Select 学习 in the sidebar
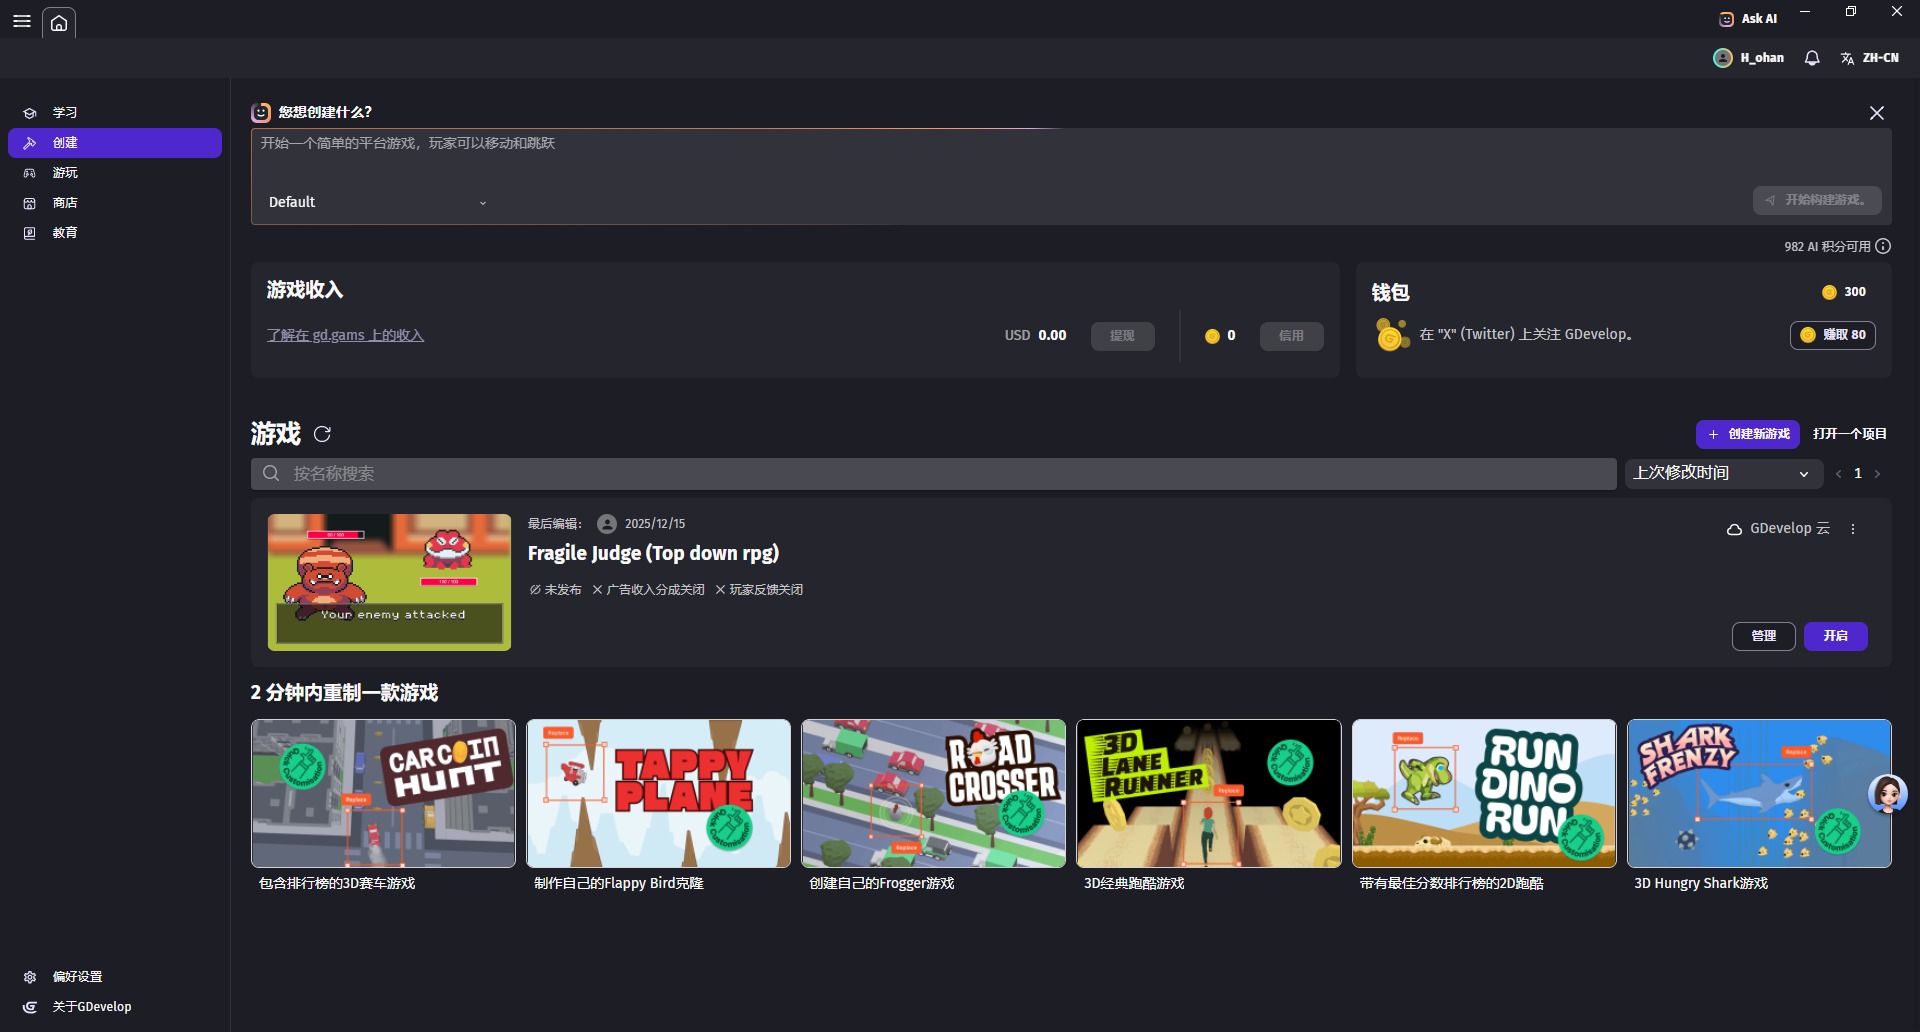1920x1032 pixels. tap(65, 113)
